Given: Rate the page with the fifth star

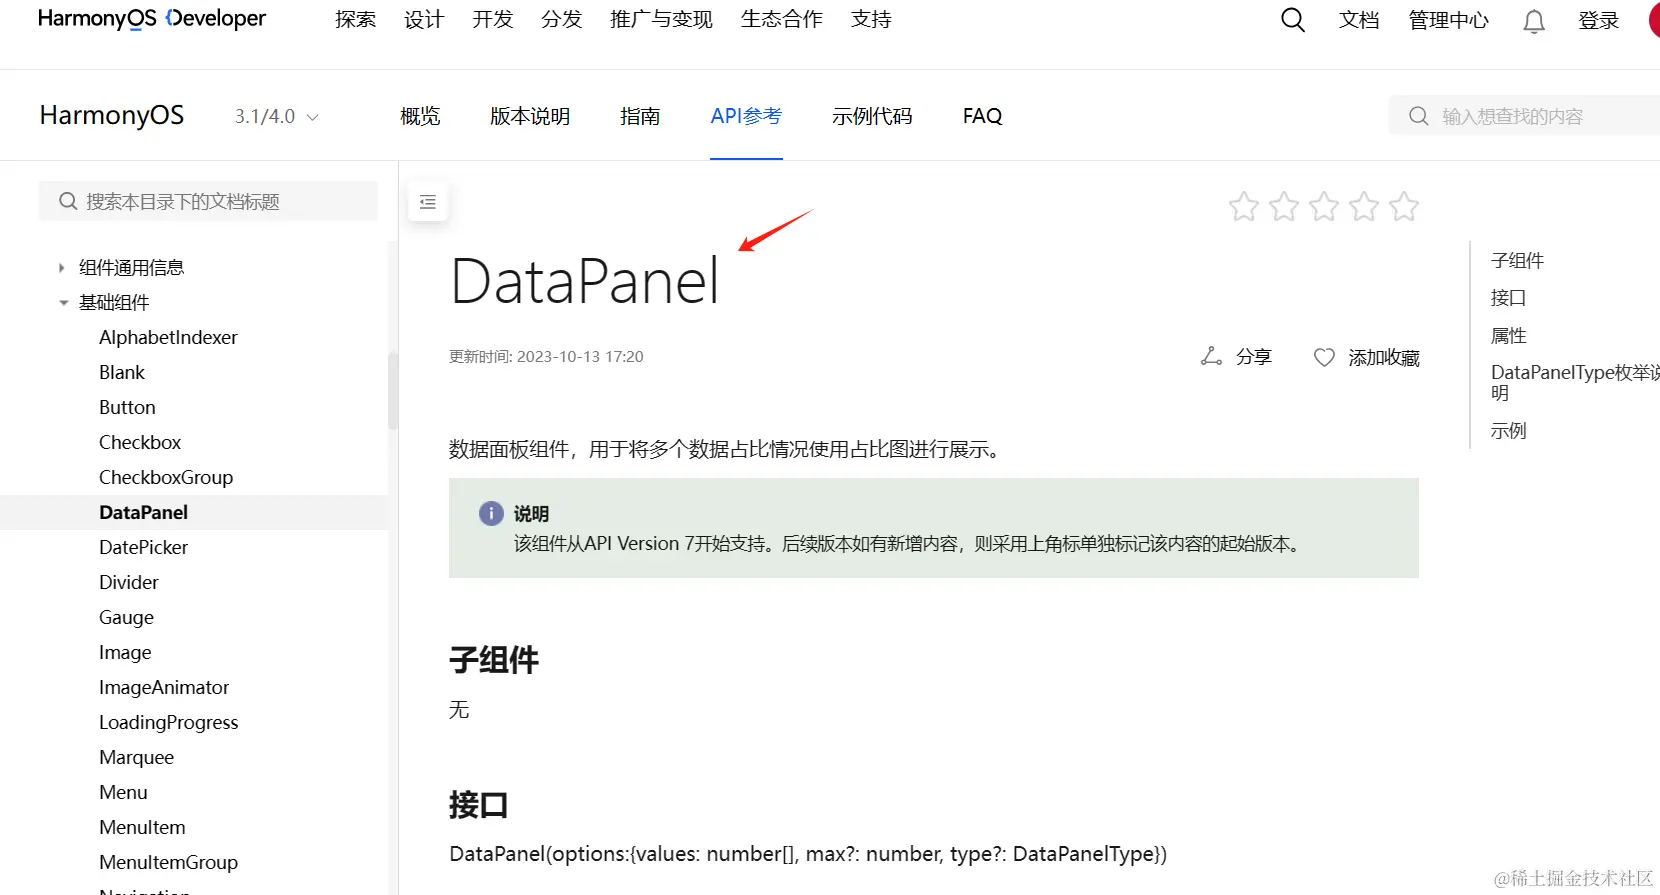Looking at the screenshot, I should [x=1404, y=207].
